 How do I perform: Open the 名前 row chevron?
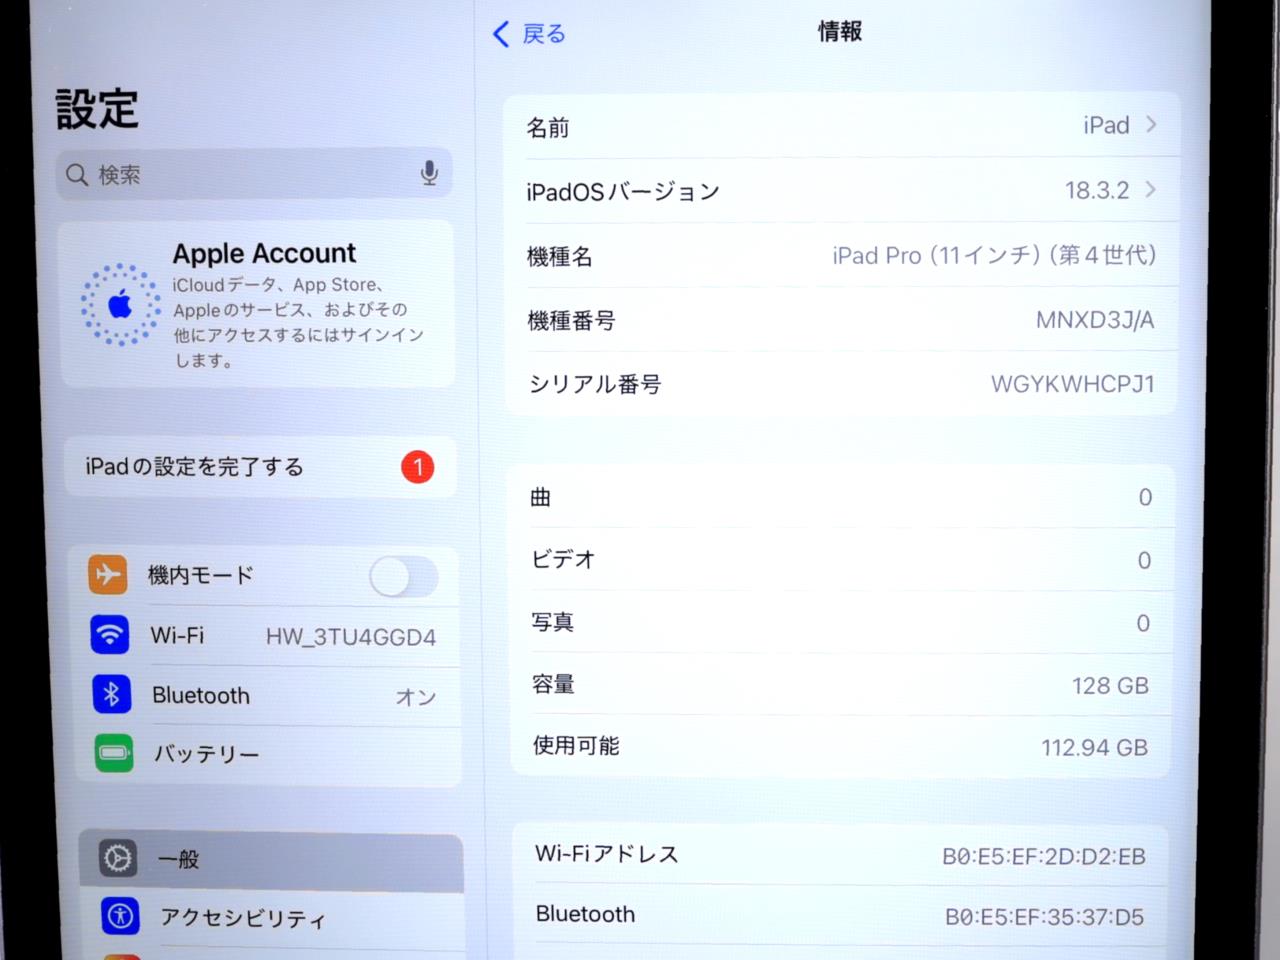[x=1151, y=124]
